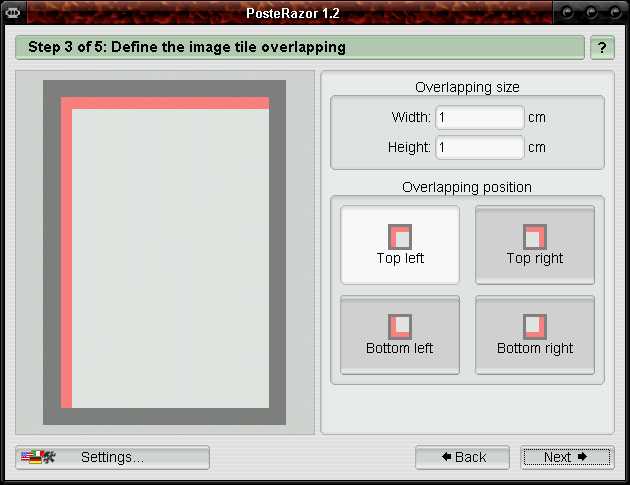Image resolution: width=630 pixels, height=485 pixels.
Task: Focus the overlapping Height input field
Action: [479, 147]
